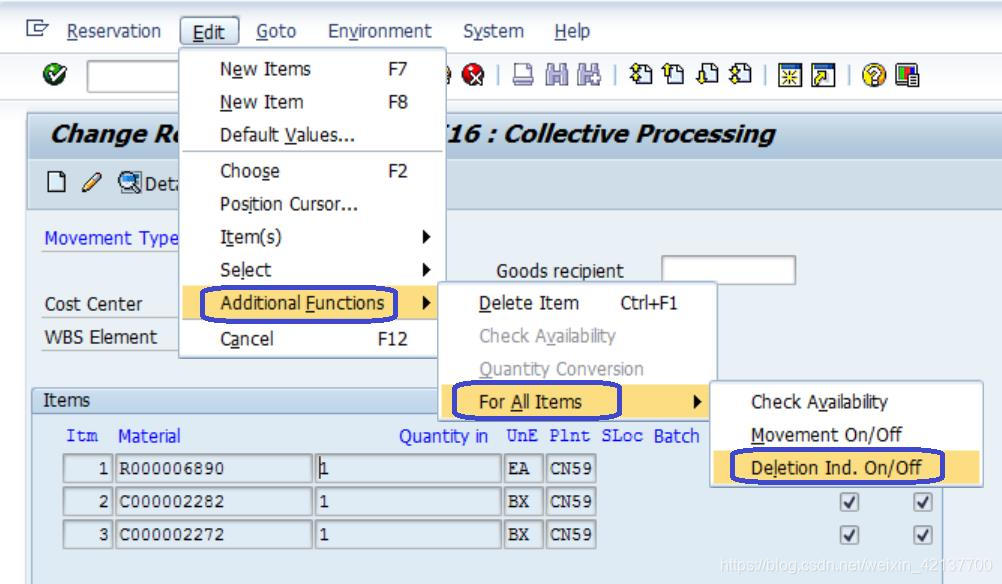Click the WBS Element label
This screenshot has width=1002, height=584.
100,337
